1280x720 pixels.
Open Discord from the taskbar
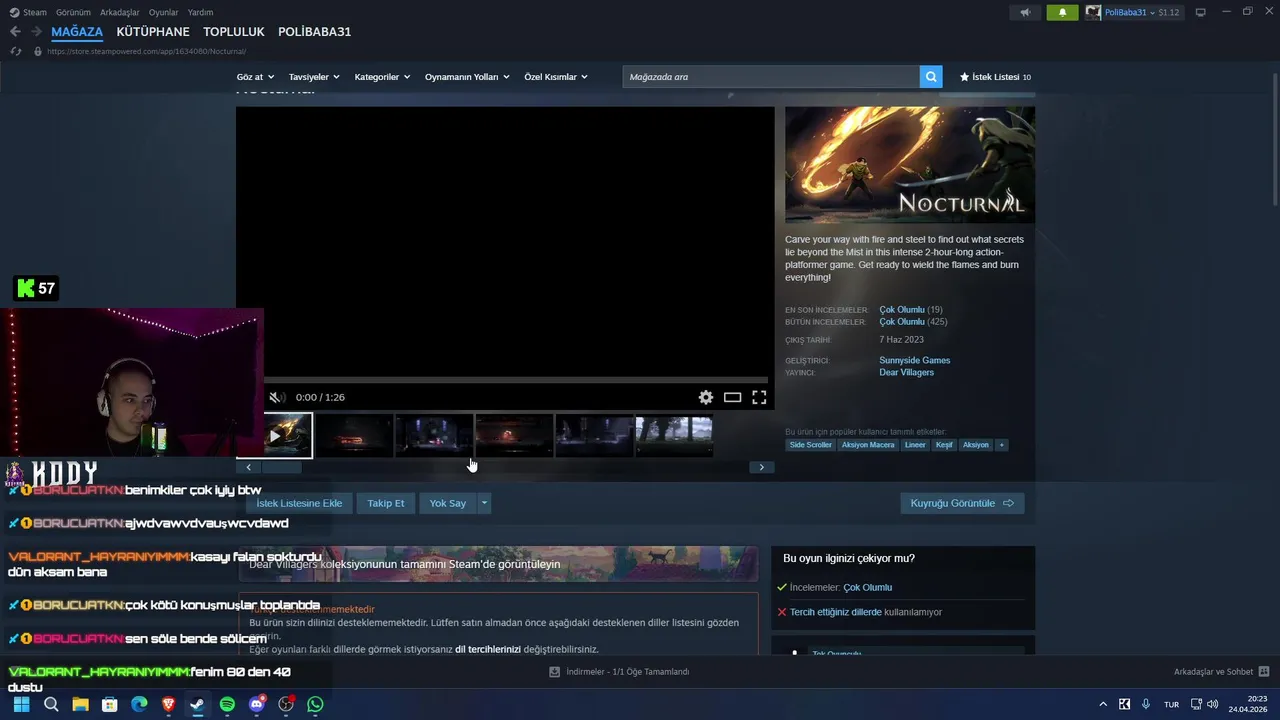(x=256, y=704)
